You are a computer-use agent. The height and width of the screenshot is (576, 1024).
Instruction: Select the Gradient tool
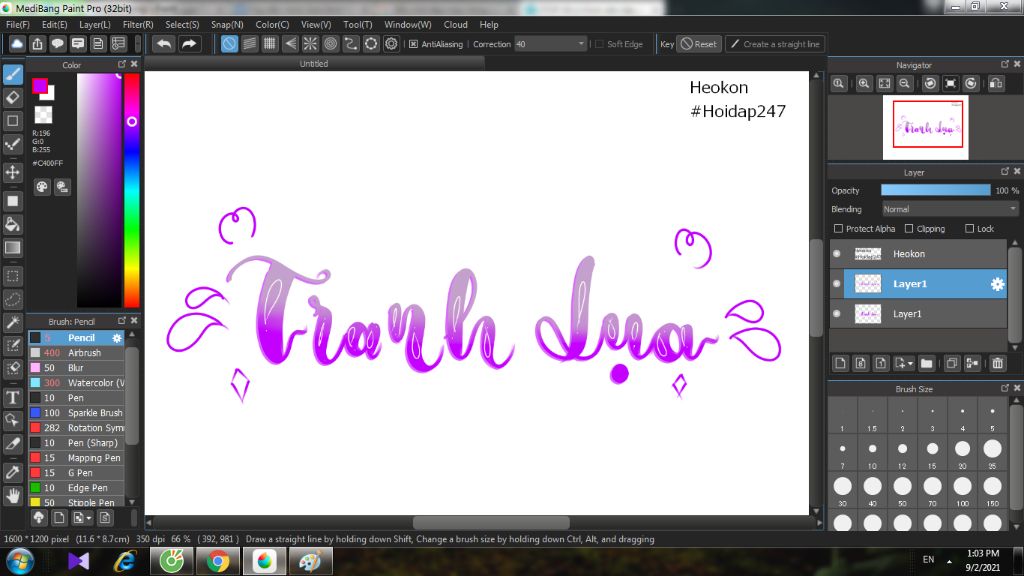pos(13,248)
